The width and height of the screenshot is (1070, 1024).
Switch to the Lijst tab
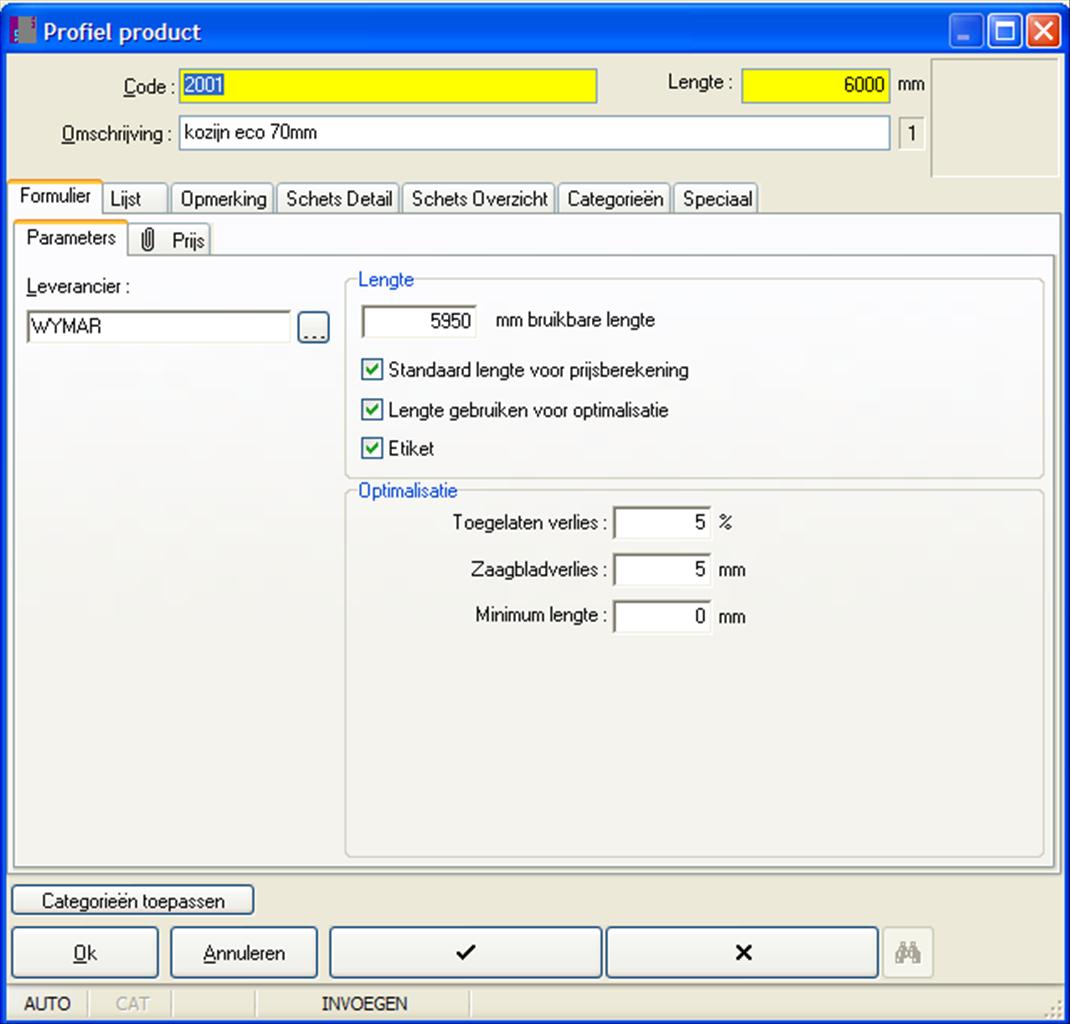pos(134,199)
